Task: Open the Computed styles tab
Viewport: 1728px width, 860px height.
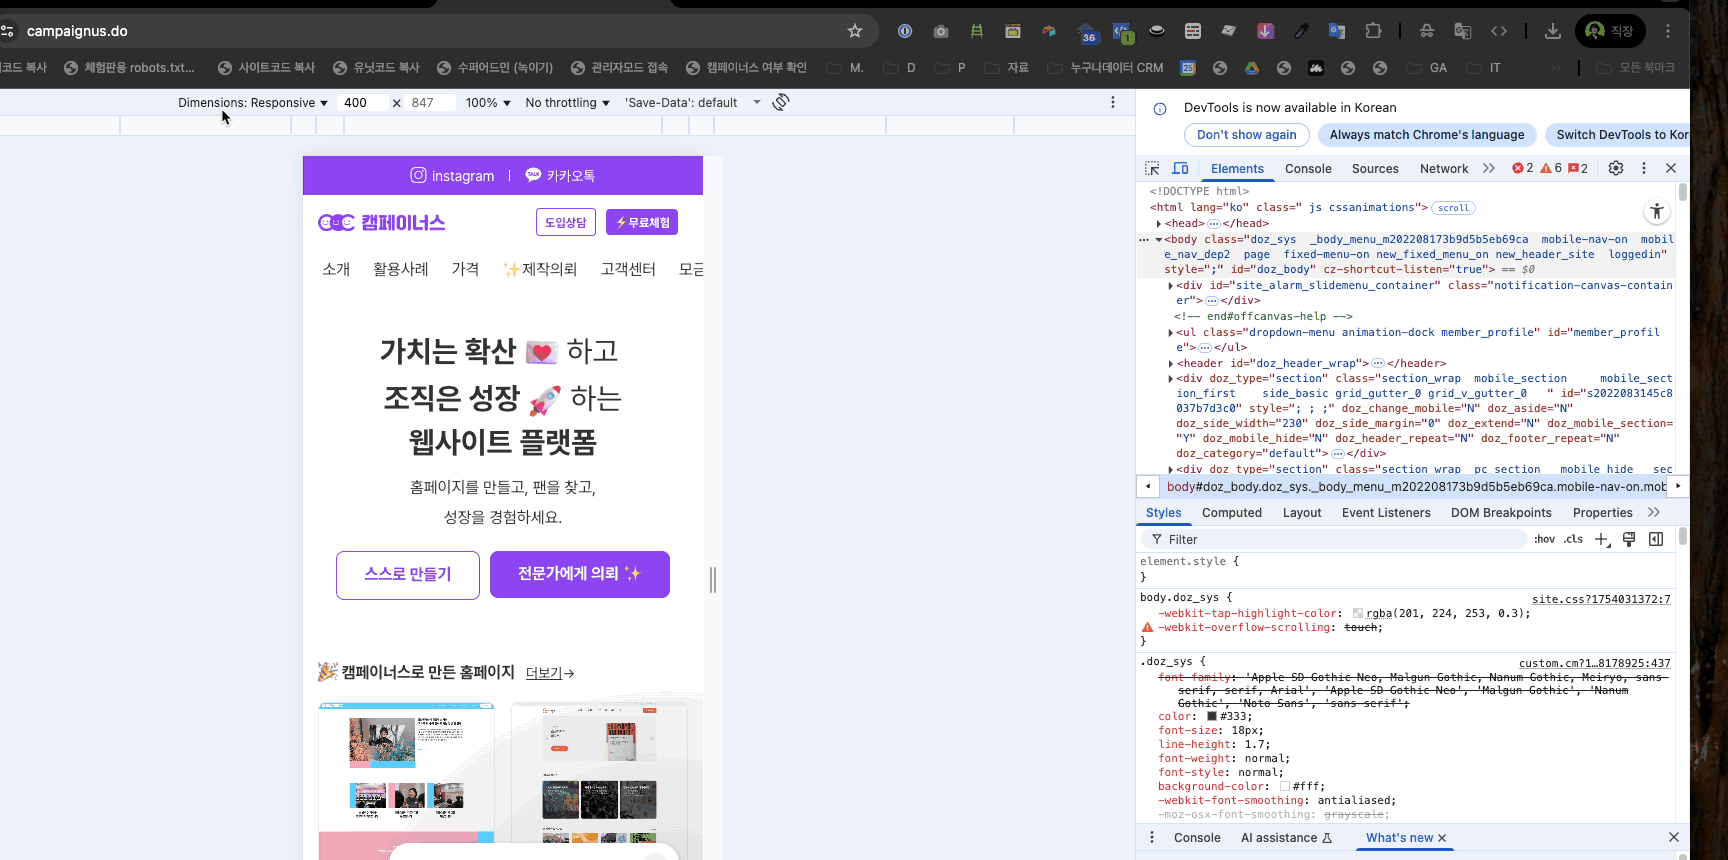Action: pyautogui.click(x=1231, y=513)
